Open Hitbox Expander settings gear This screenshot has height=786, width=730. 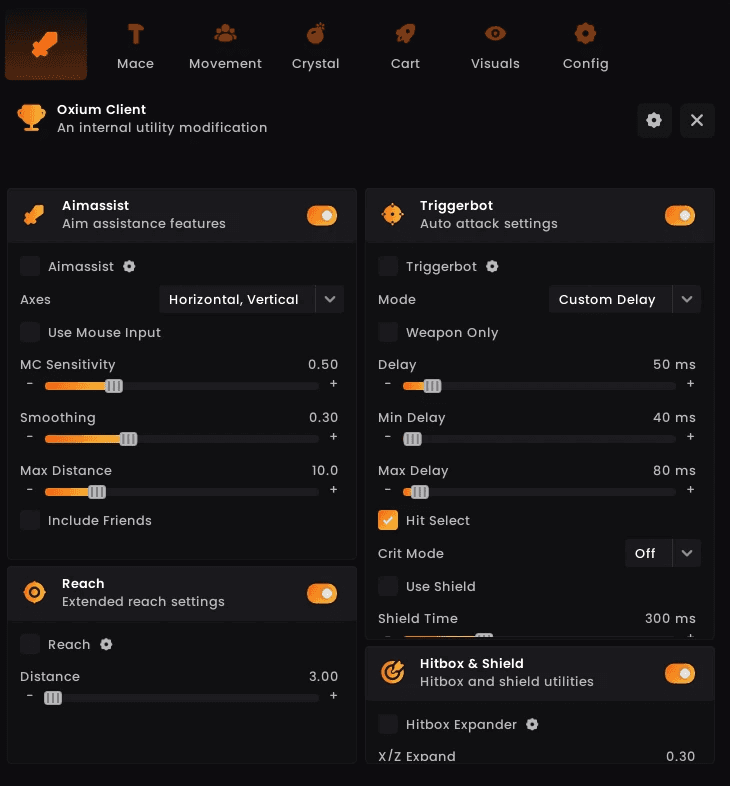tap(532, 725)
